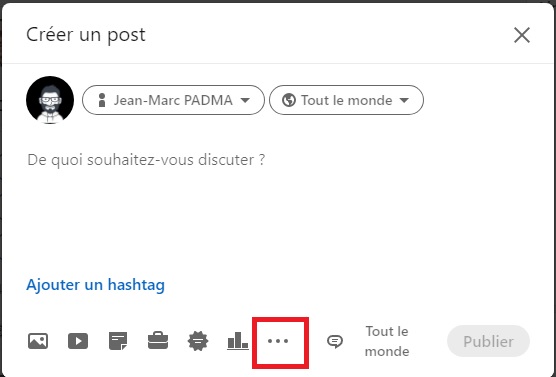Image resolution: width=556 pixels, height=377 pixels.
Task: Open the top Tout le monde visibility dropdown
Action: click(x=346, y=100)
